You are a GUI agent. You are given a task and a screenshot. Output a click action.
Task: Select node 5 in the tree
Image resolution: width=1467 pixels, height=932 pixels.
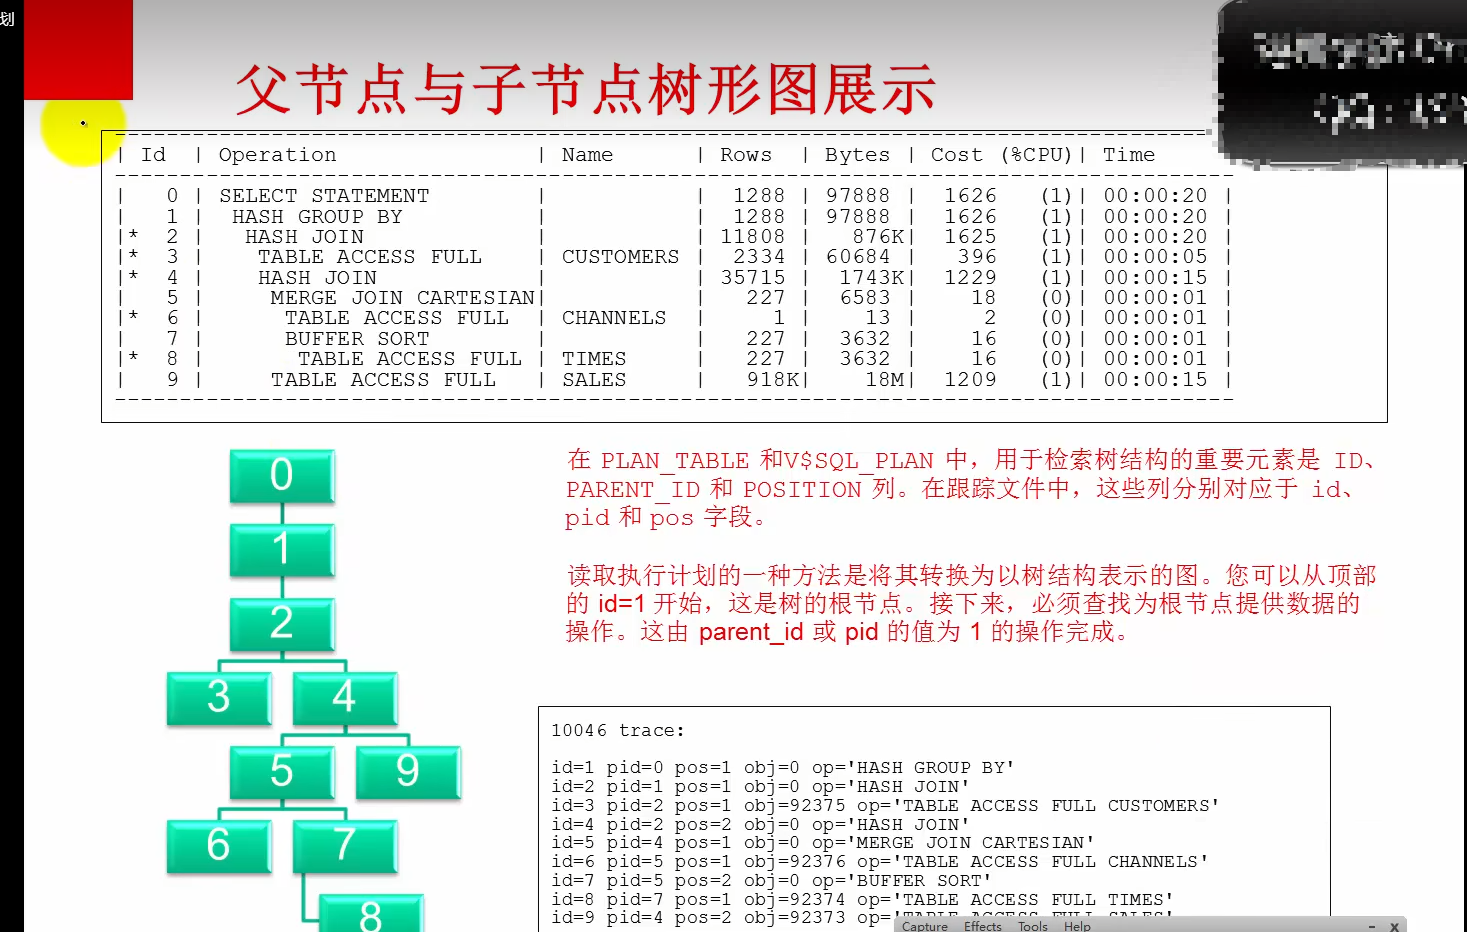click(282, 772)
